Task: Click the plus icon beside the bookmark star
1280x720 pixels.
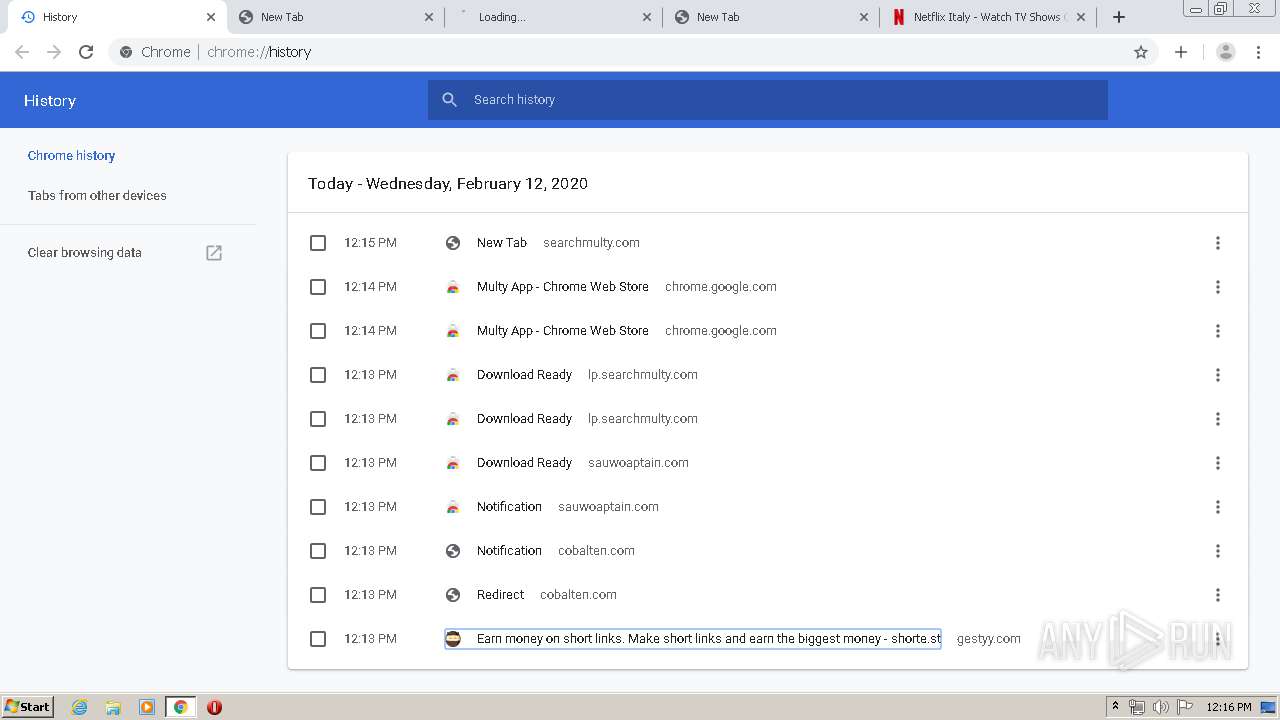Action: click(x=1181, y=52)
